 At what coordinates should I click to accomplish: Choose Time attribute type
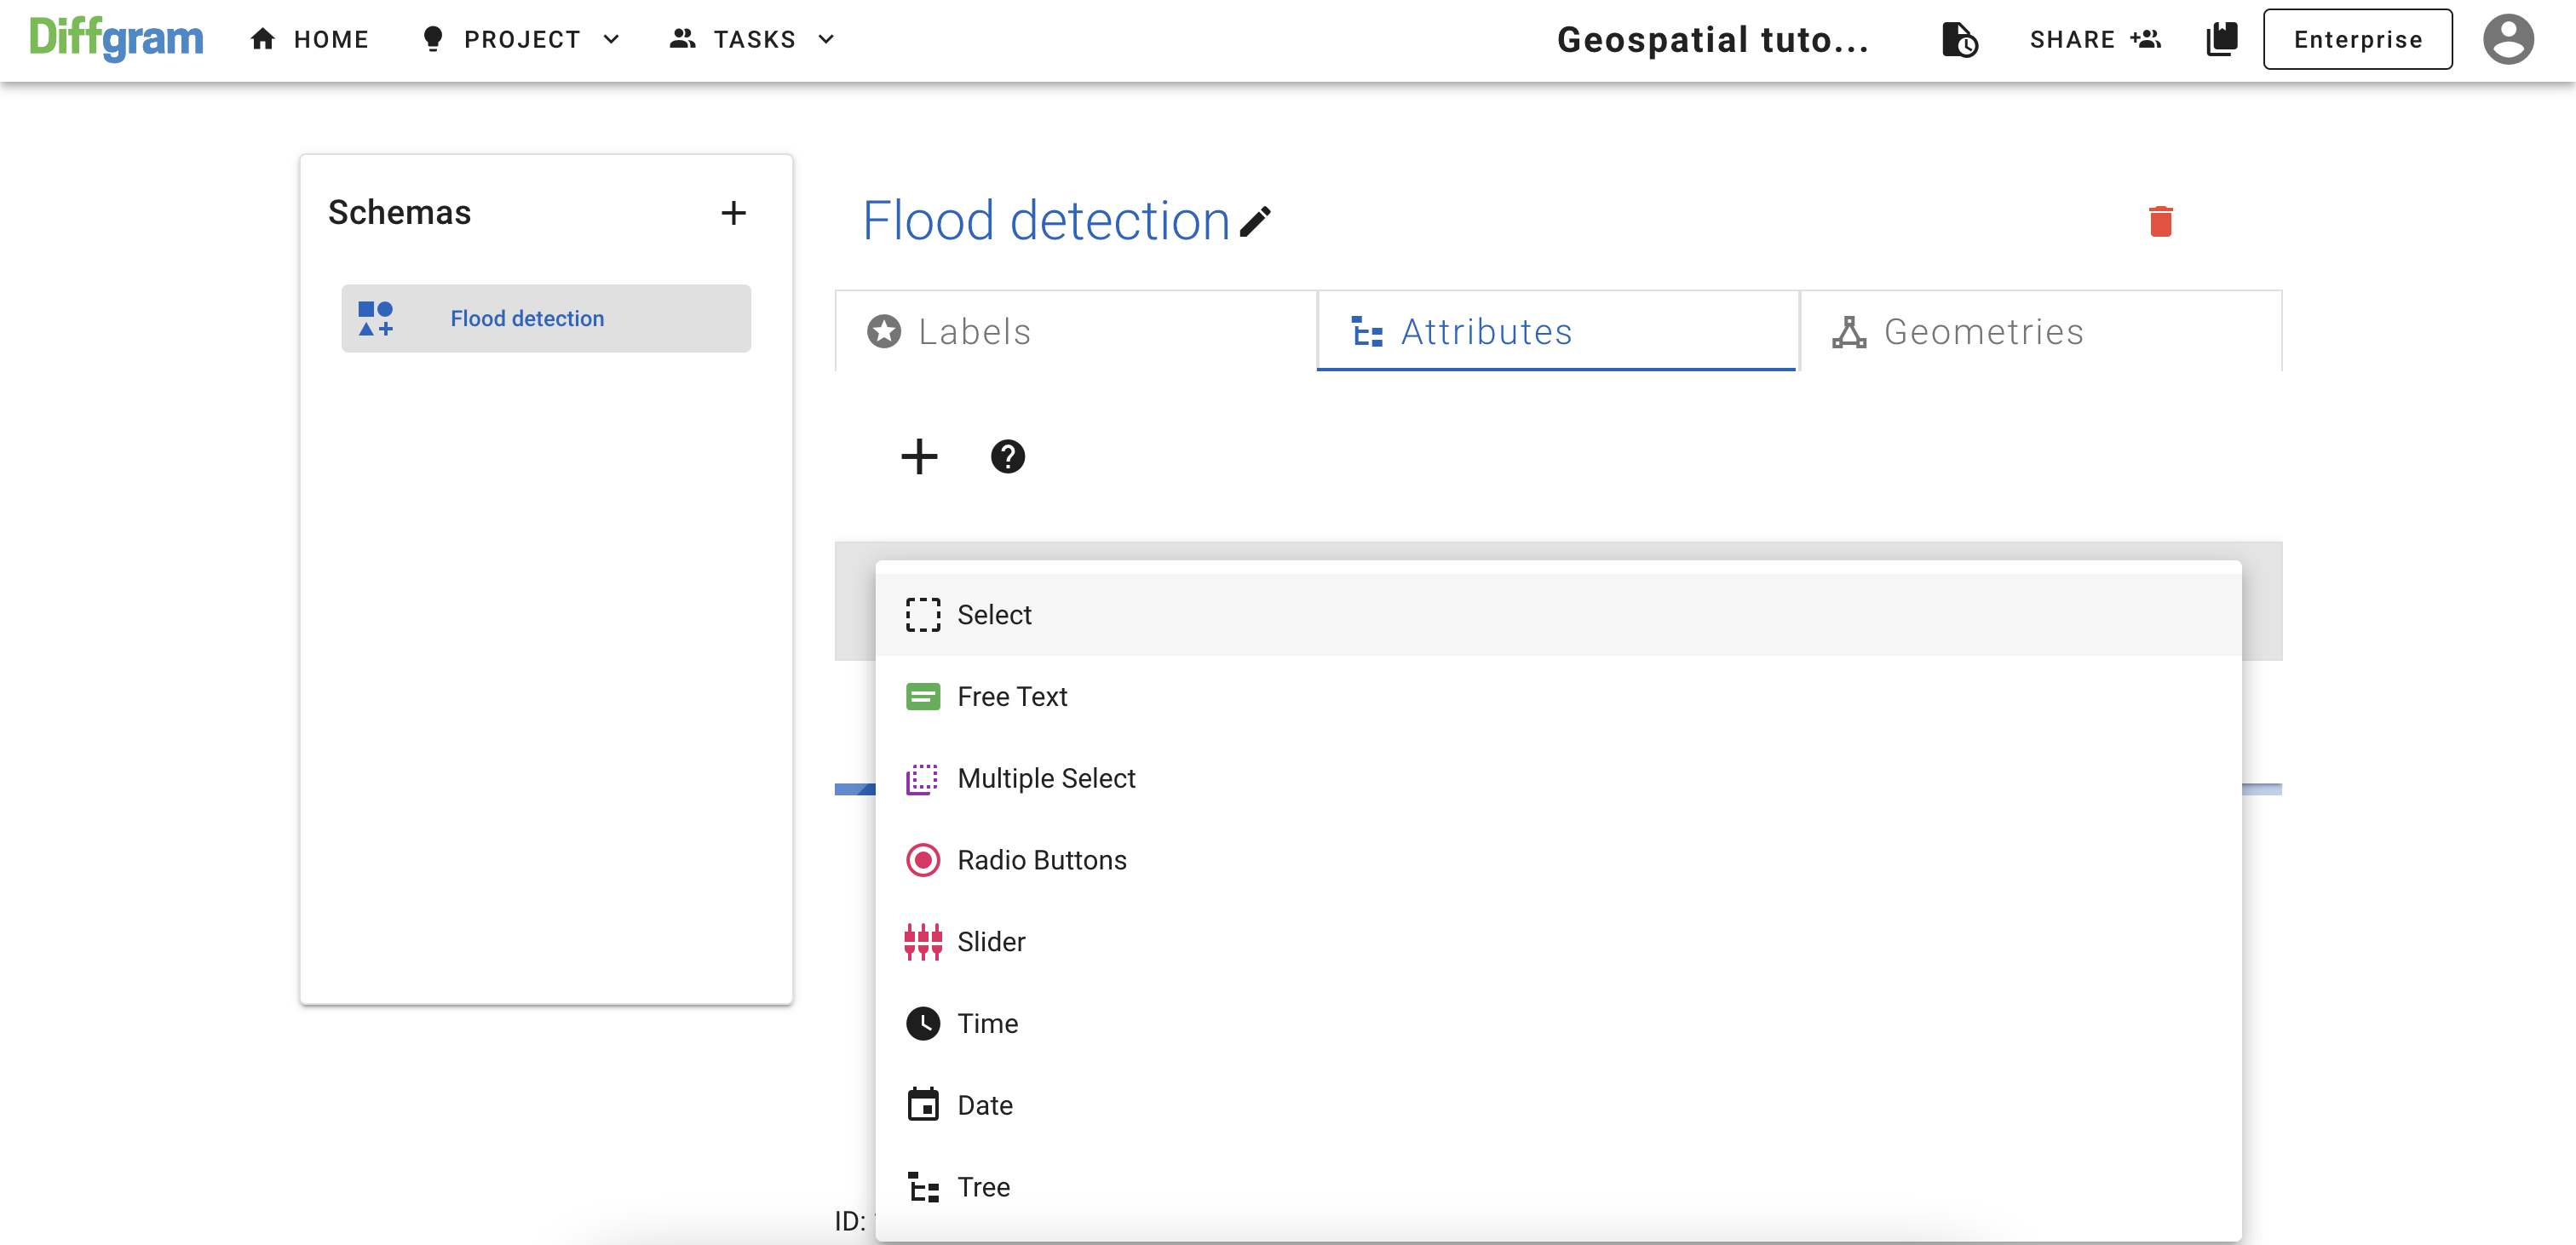coord(1558,1023)
